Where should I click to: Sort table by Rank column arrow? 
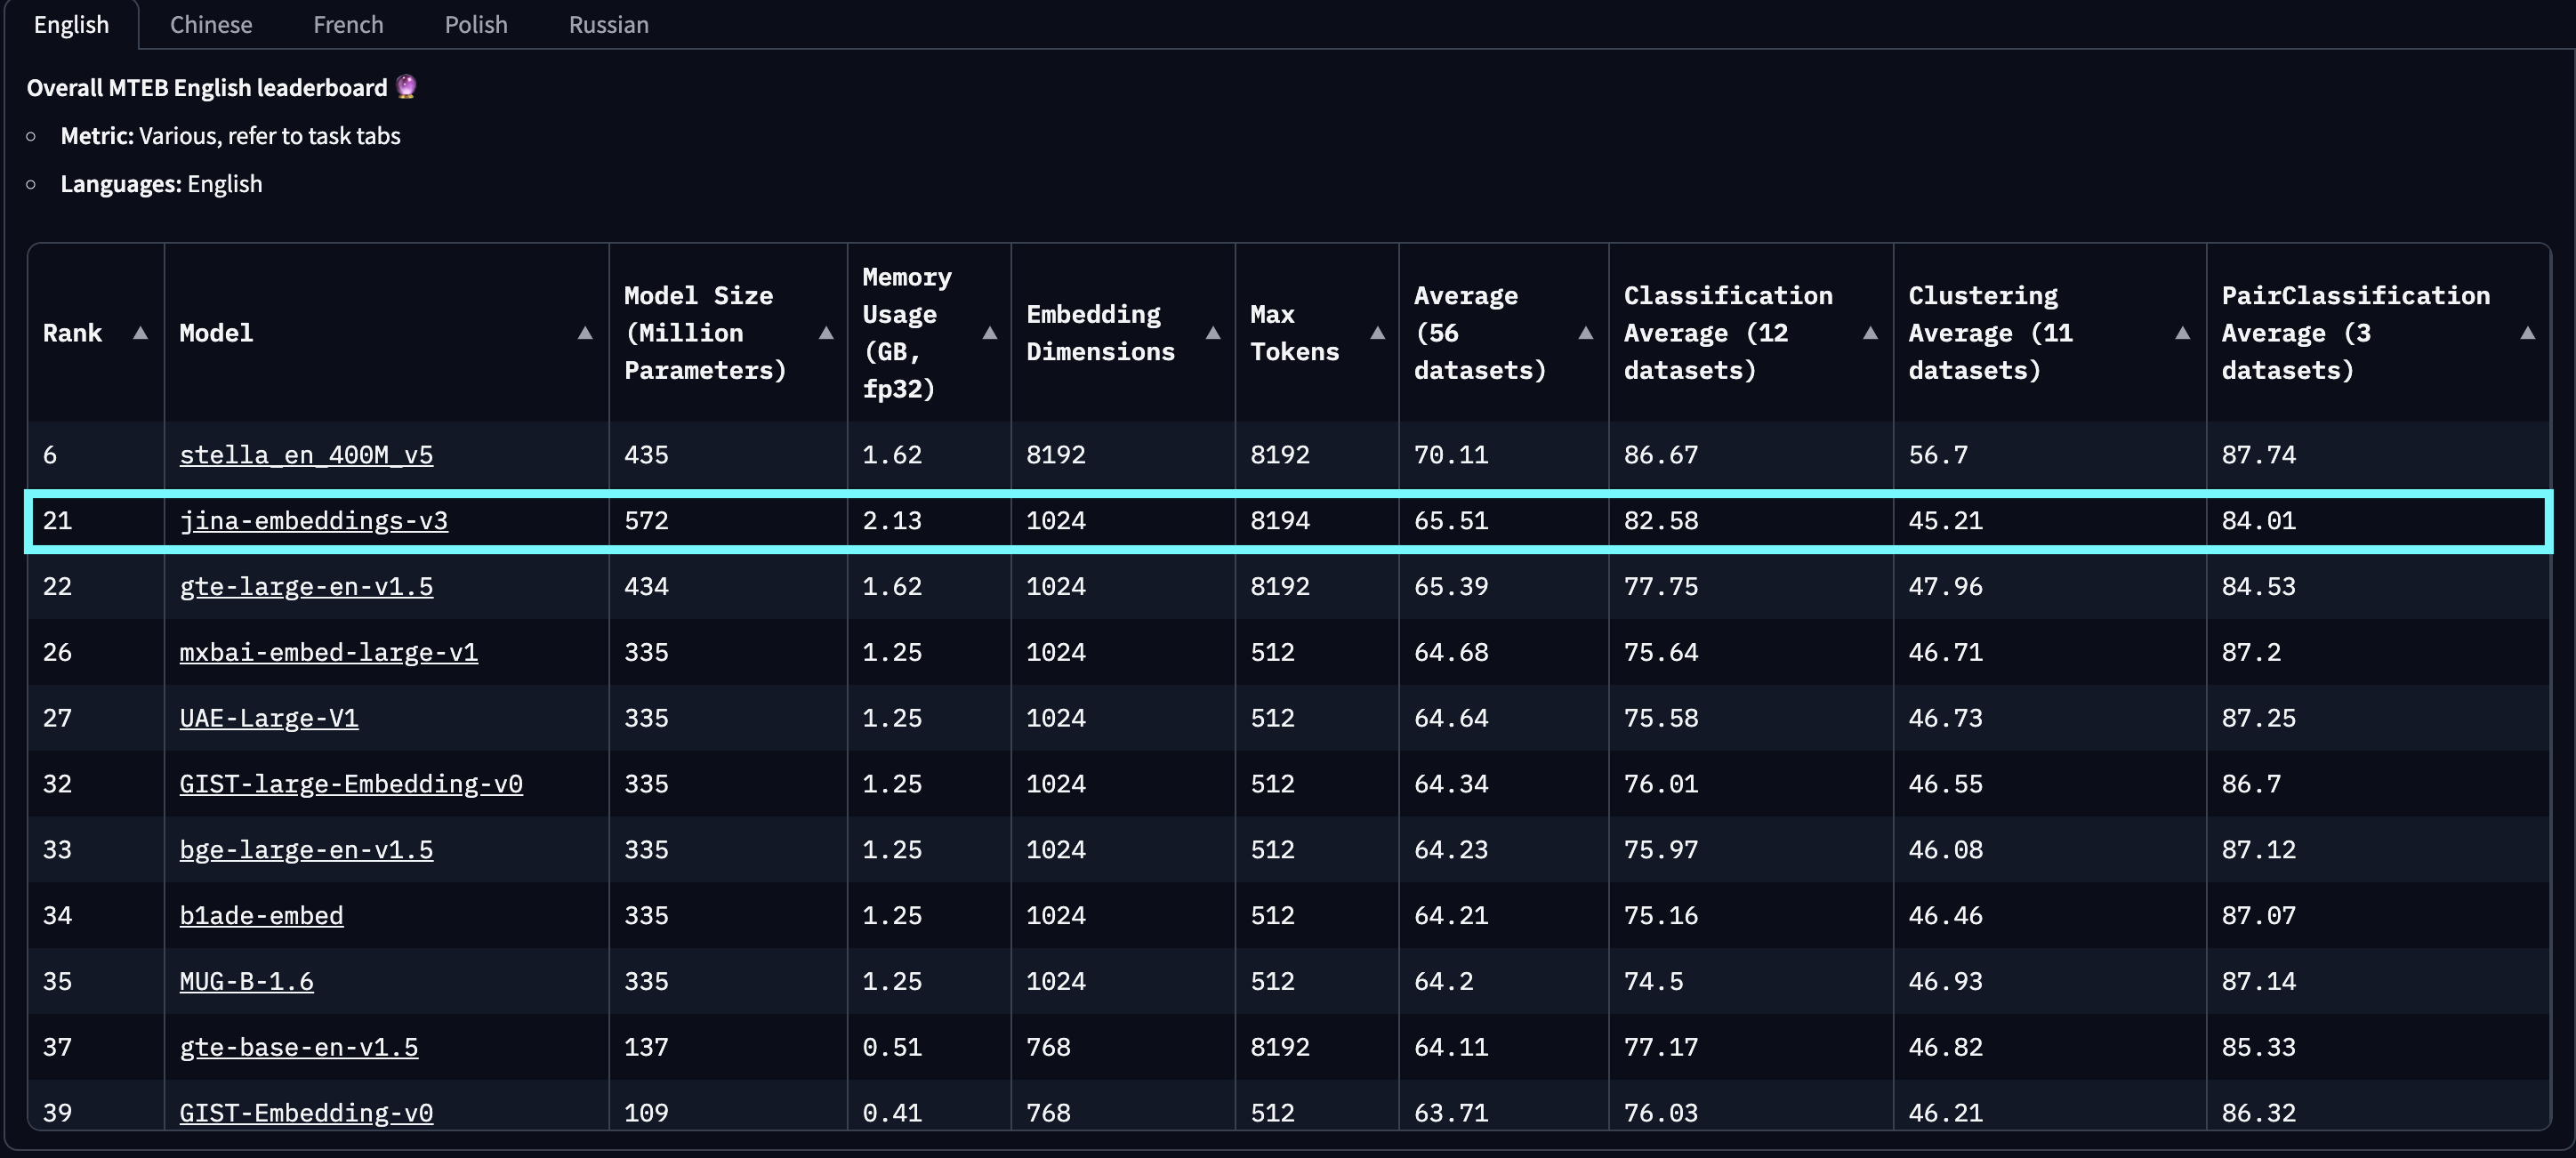[140, 333]
